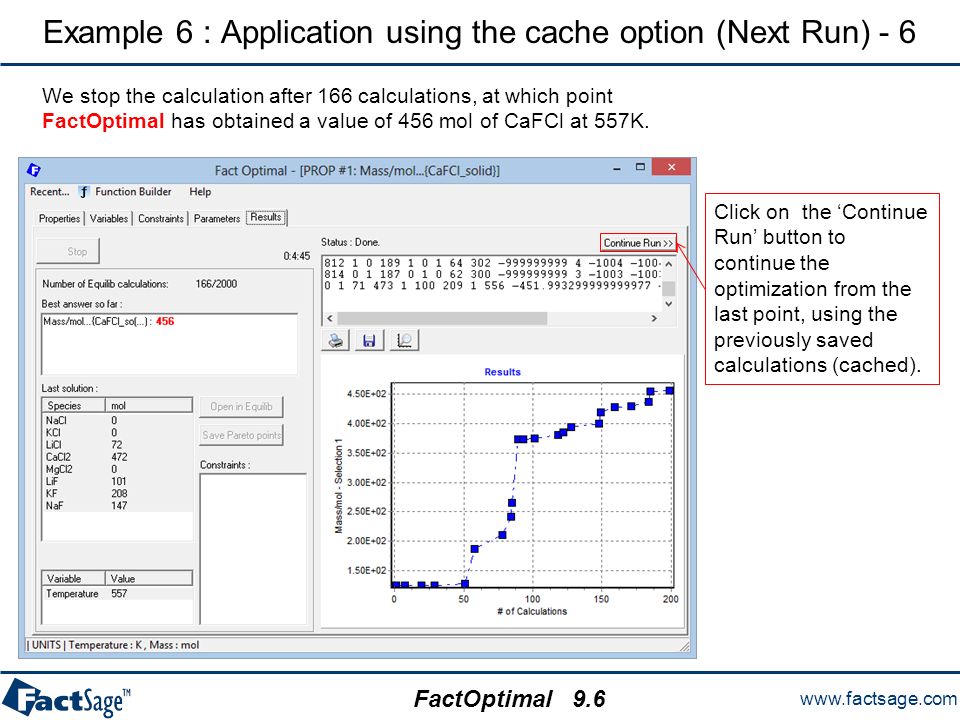The width and height of the screenshot is (960, 720).
Task: Select the KF row in species list
Action: pos(117,494)
